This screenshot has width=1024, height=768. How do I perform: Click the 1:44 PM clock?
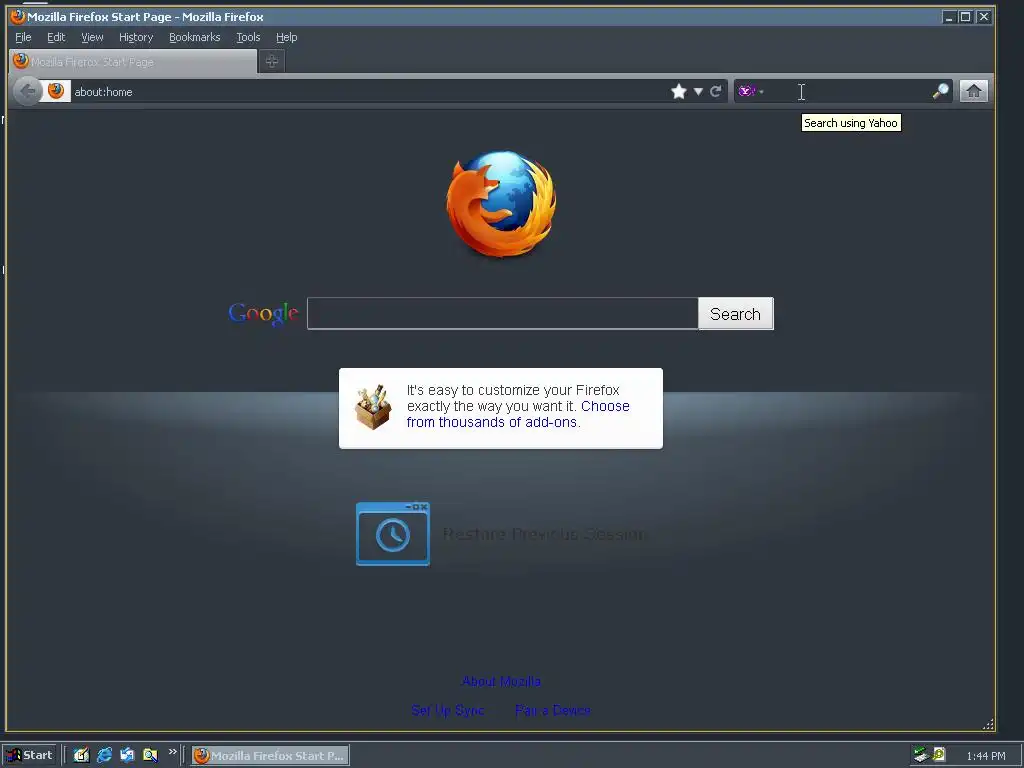click(x=985, y=756)
